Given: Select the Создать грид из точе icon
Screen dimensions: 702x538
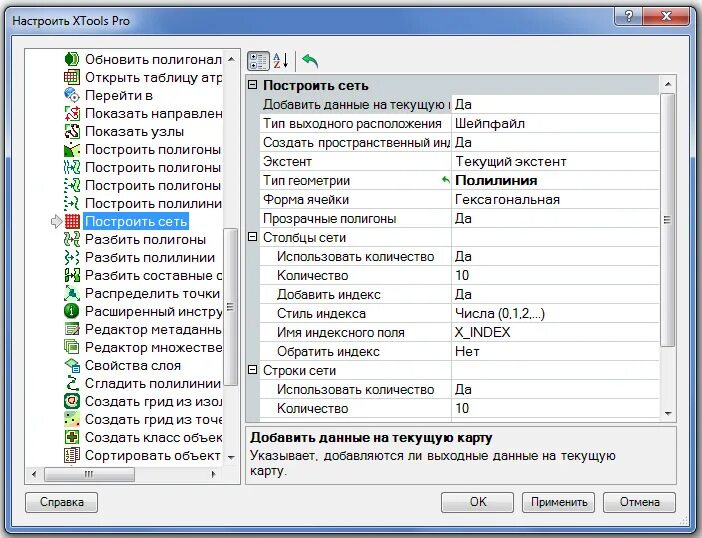Looking at the screenshot, I should 72,419.
